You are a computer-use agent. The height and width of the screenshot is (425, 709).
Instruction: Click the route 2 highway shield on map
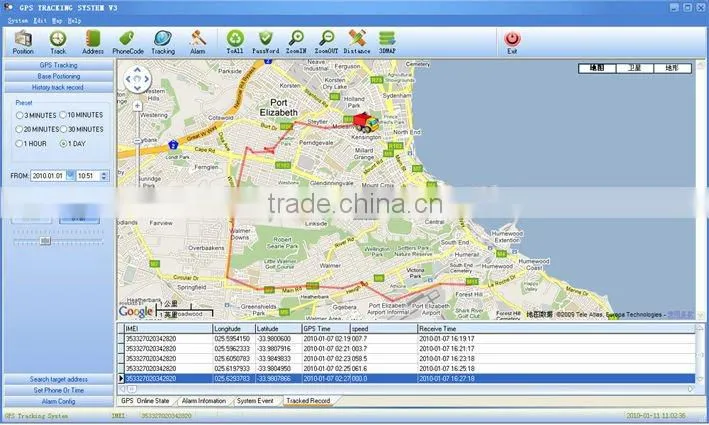tap(173, 145)
